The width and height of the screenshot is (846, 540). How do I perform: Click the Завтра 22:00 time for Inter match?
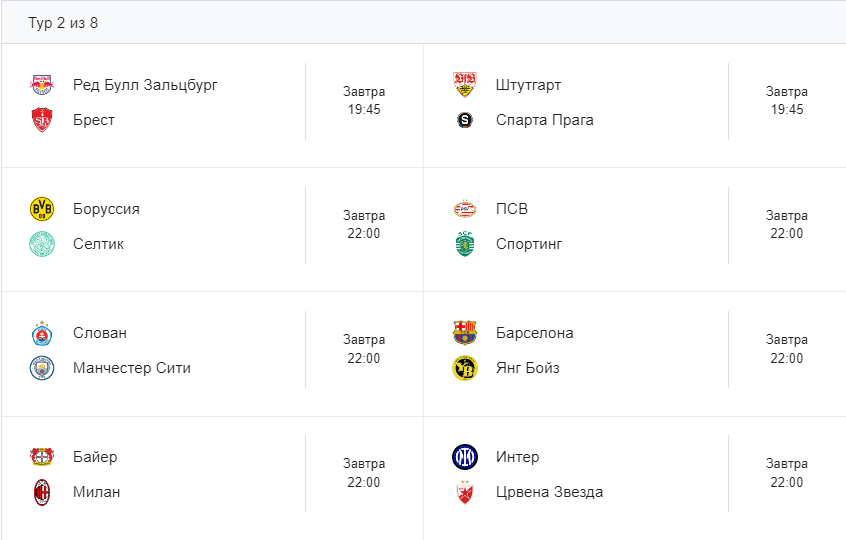pyautogui.click(x=786, y=473)
